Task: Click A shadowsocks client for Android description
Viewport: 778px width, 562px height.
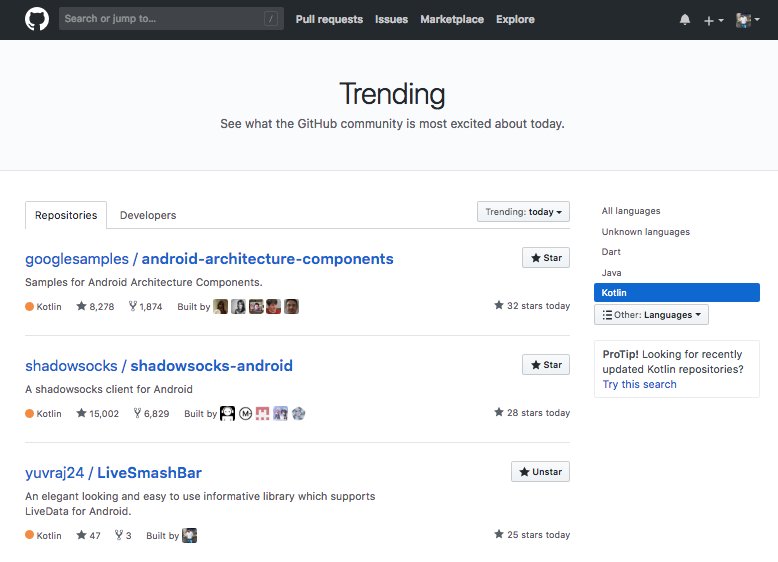Action: [x=109, y=389]
